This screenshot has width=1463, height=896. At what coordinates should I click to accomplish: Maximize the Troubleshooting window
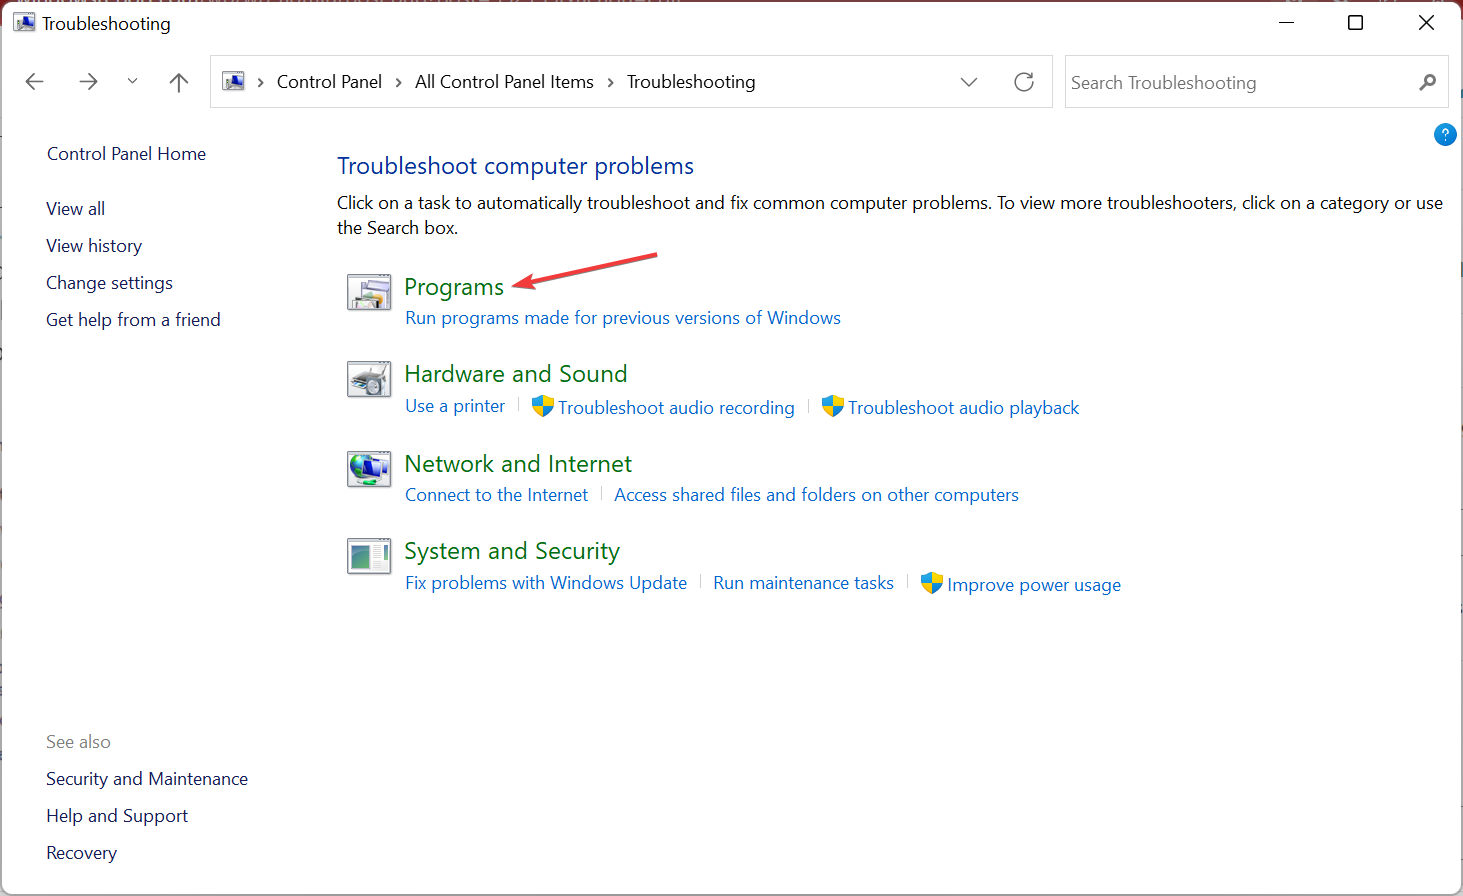(x=1356, y=22)
